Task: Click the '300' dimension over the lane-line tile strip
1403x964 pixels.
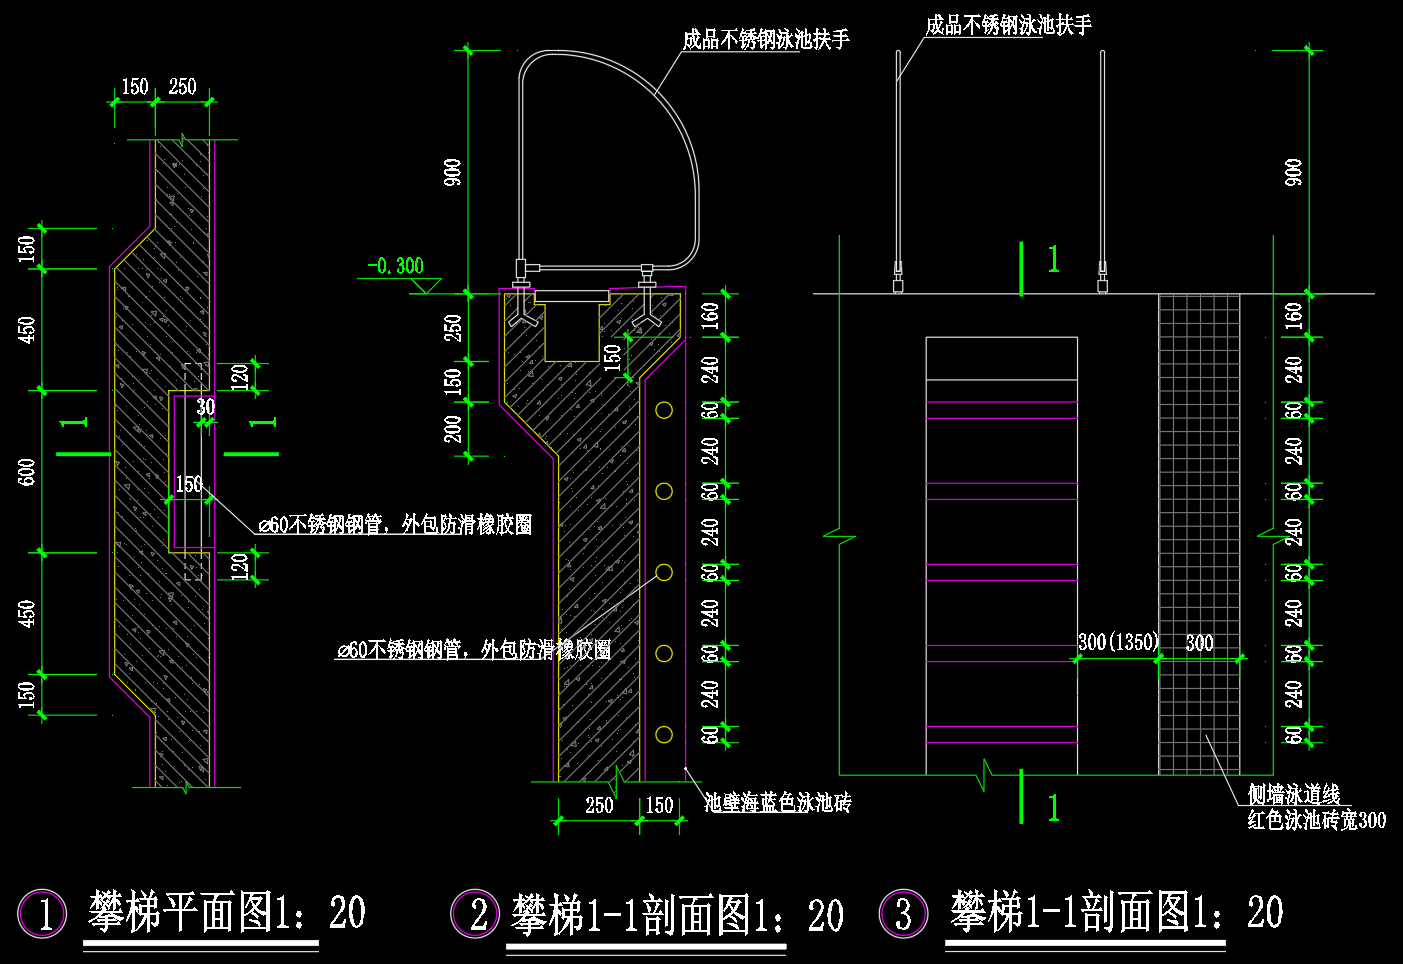Action: point(1200,643)
